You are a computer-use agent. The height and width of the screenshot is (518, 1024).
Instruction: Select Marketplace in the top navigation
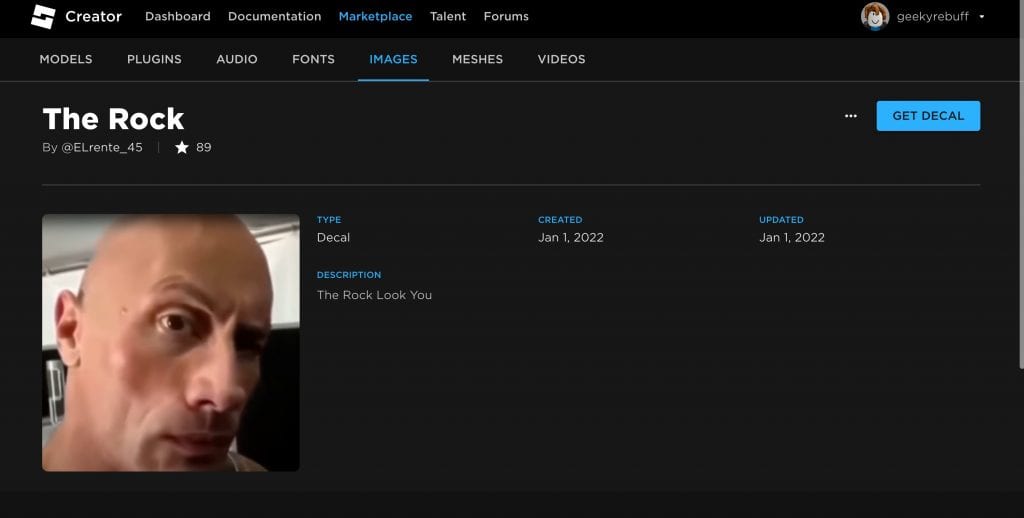point(376,16)
